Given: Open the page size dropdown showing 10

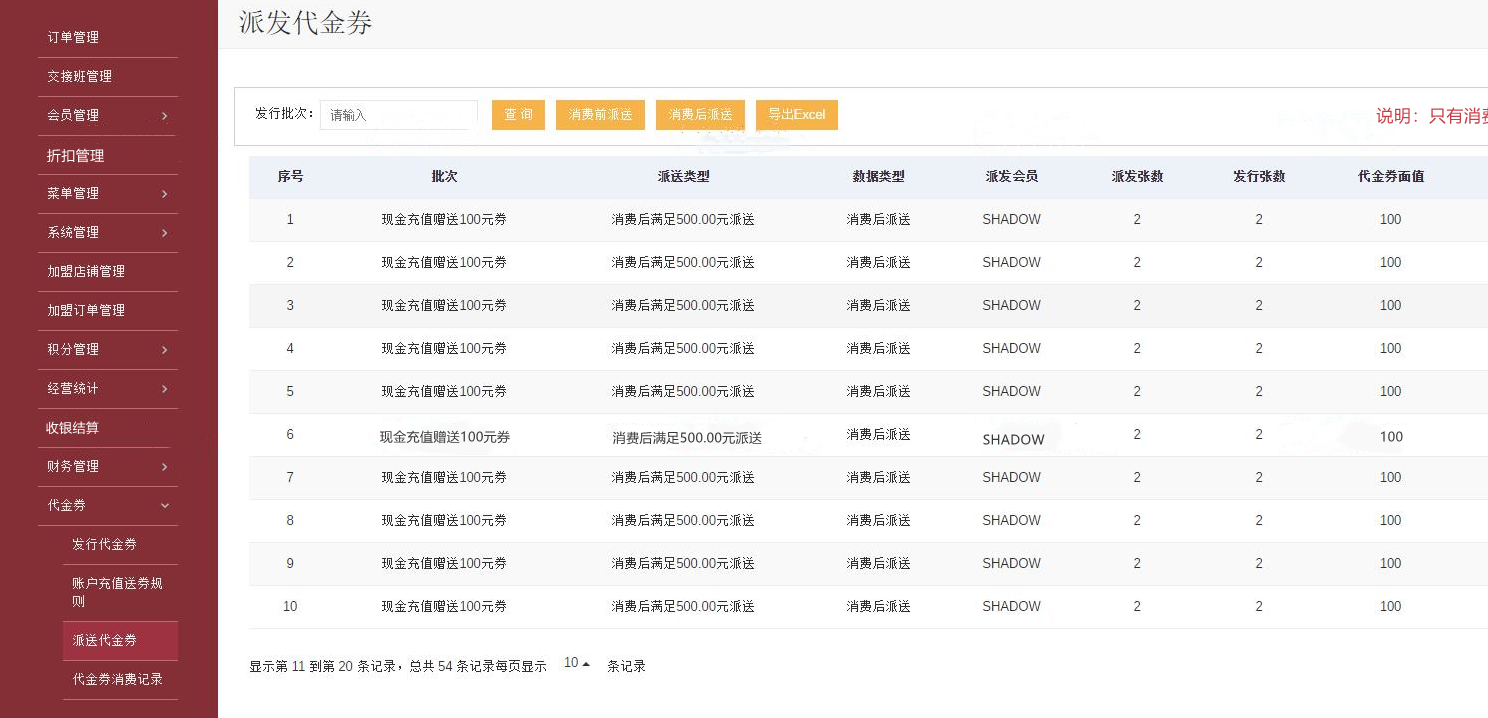Looking at the screenshot, I should coord(576,663).
